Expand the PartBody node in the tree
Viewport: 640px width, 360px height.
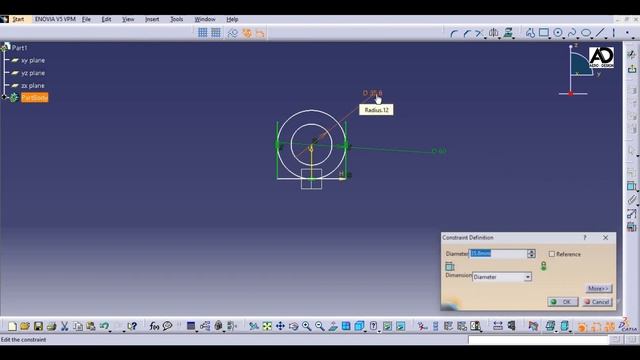(x=4, y=97)
